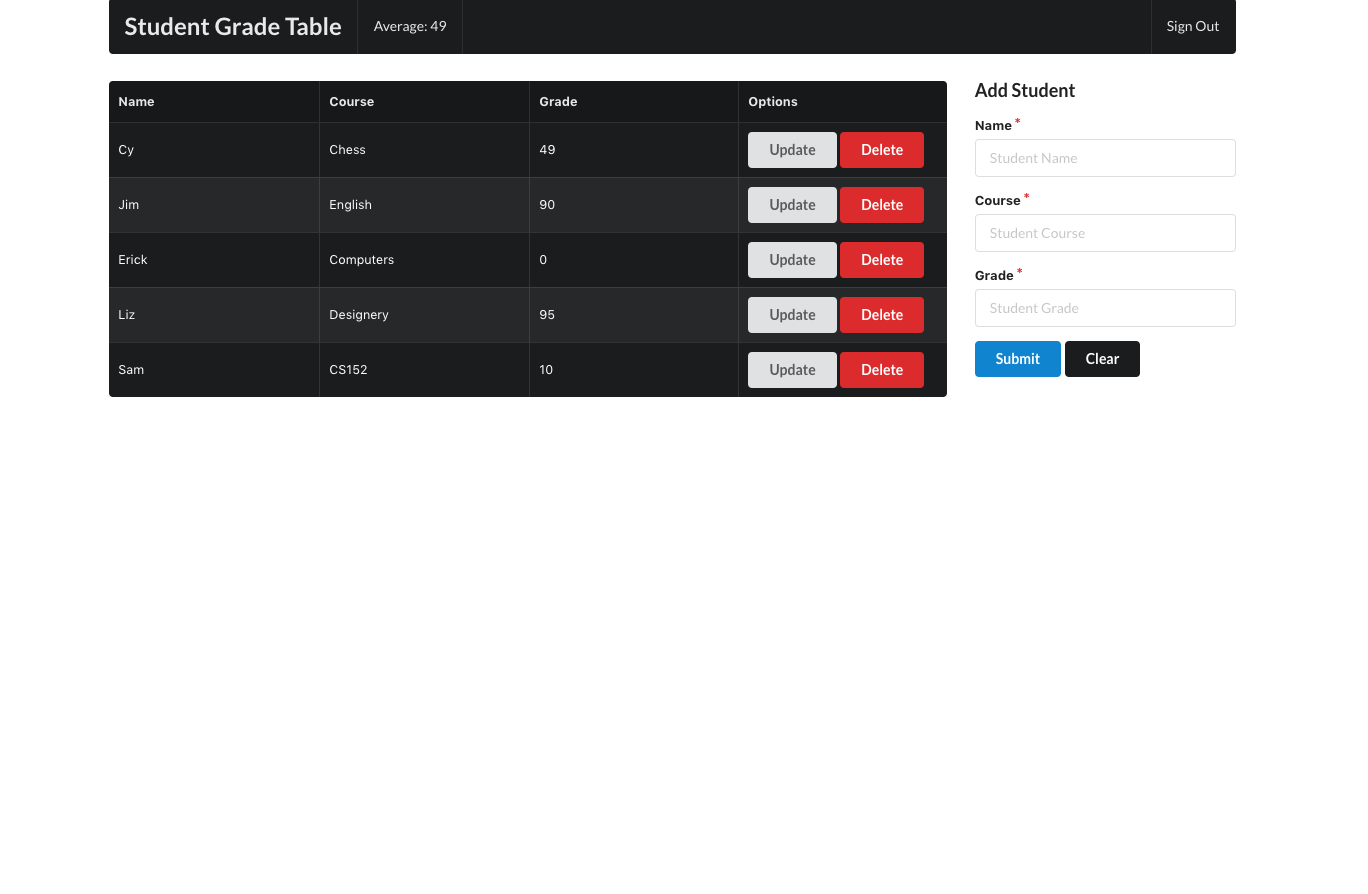Update Jim's English record
Screen dimensions: 1368x894
(x=792, y=205)
